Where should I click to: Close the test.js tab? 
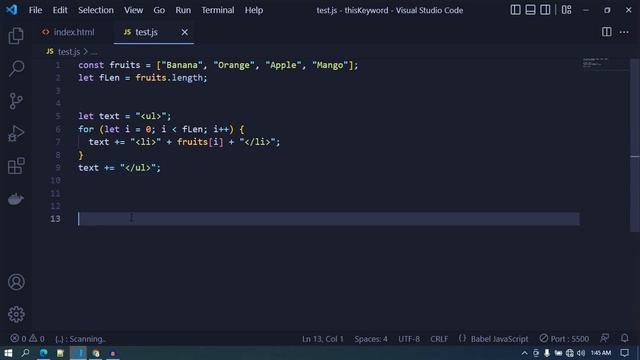tap(184, 32)
